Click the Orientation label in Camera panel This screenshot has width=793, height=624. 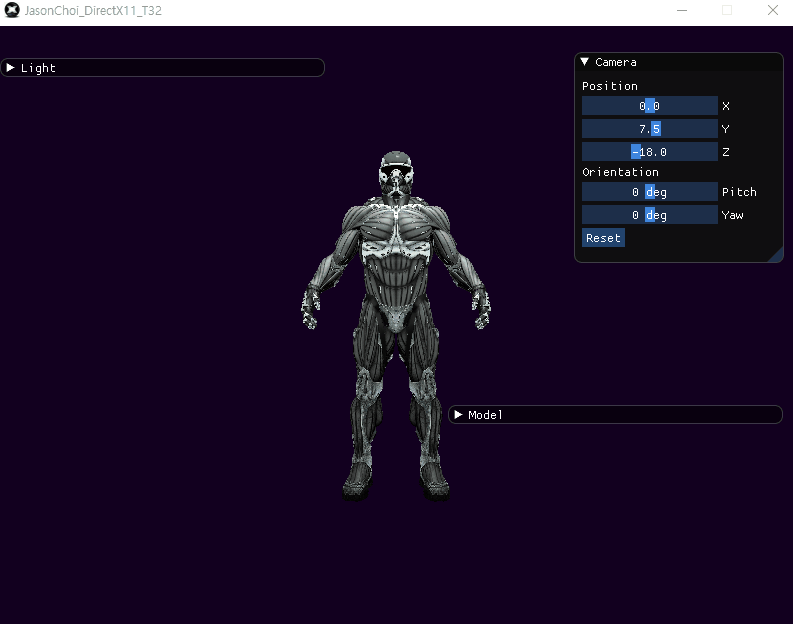pyautogui.click(x=621, y=172)
